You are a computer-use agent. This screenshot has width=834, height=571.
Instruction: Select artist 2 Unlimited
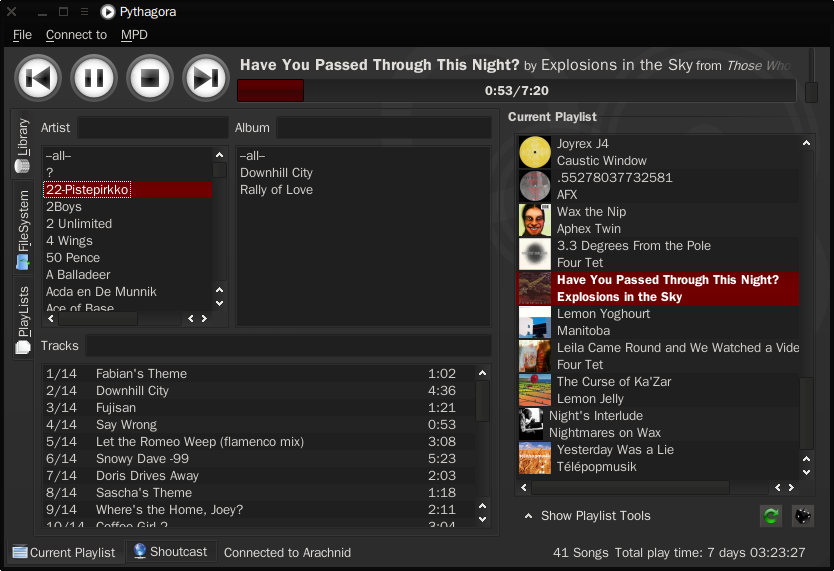coord(128,224)
